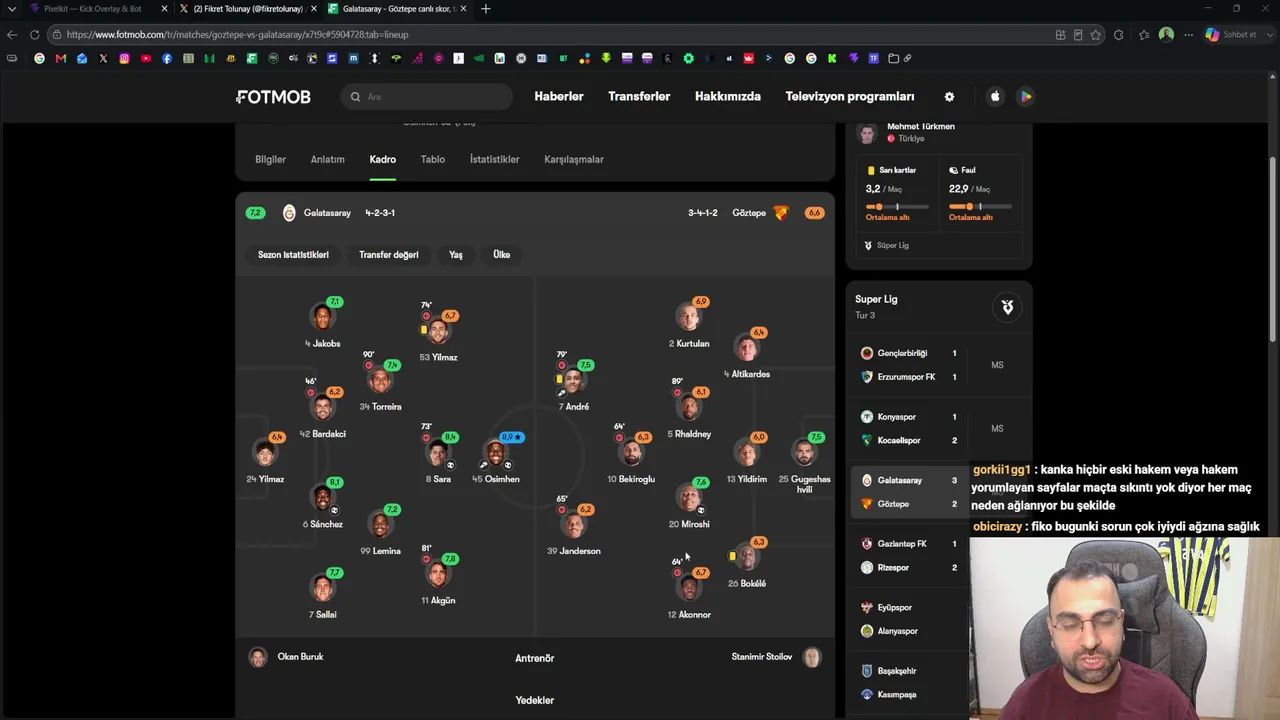This screenshot has width=1280, height=720.
Task: Click Osimhen's 8,9 rating badge
Action: 512,437
